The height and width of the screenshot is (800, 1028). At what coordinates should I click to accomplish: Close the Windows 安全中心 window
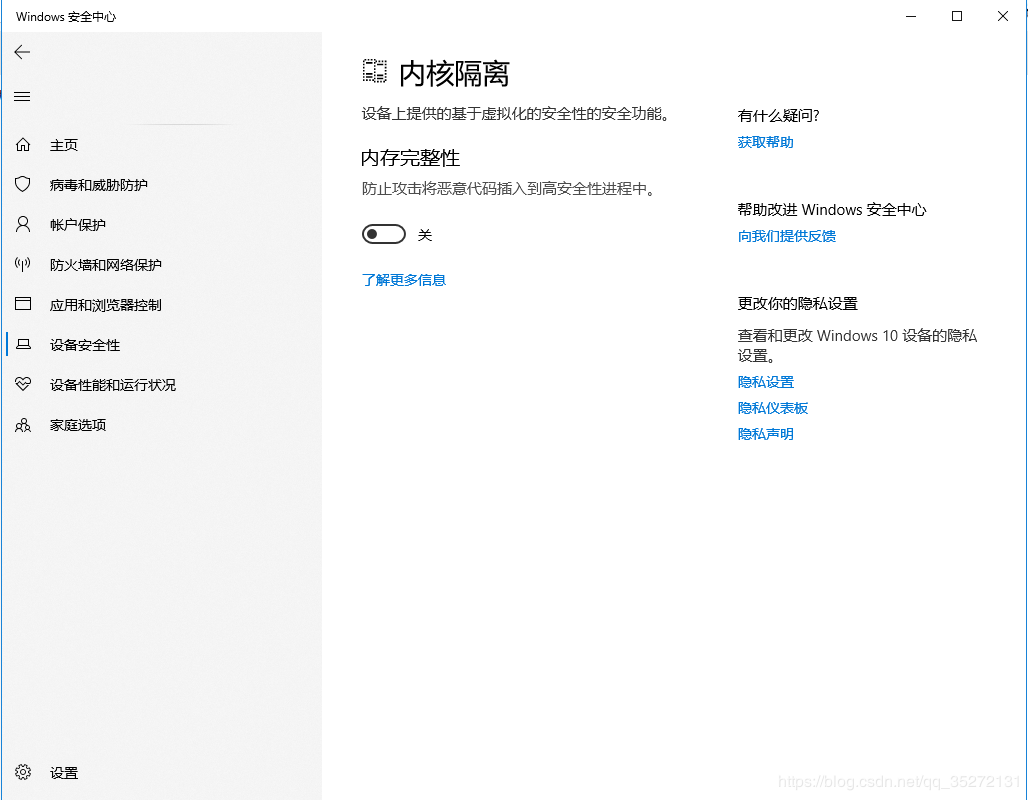1002,16
